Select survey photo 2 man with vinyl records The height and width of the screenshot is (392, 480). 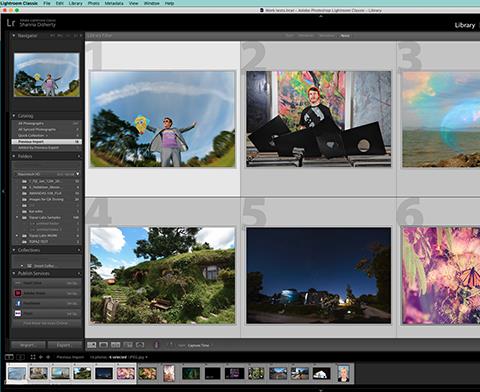[318, 119]
